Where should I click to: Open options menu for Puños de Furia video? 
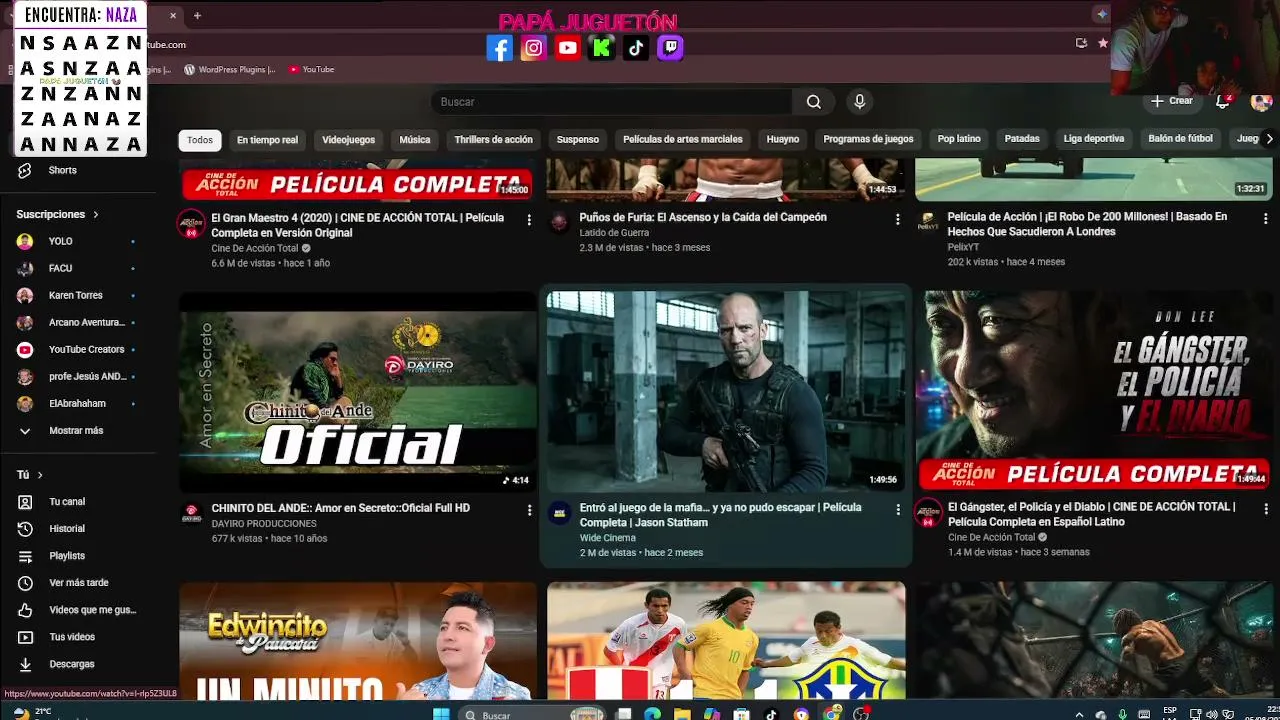pyautogui.click(x=897, y=220)
